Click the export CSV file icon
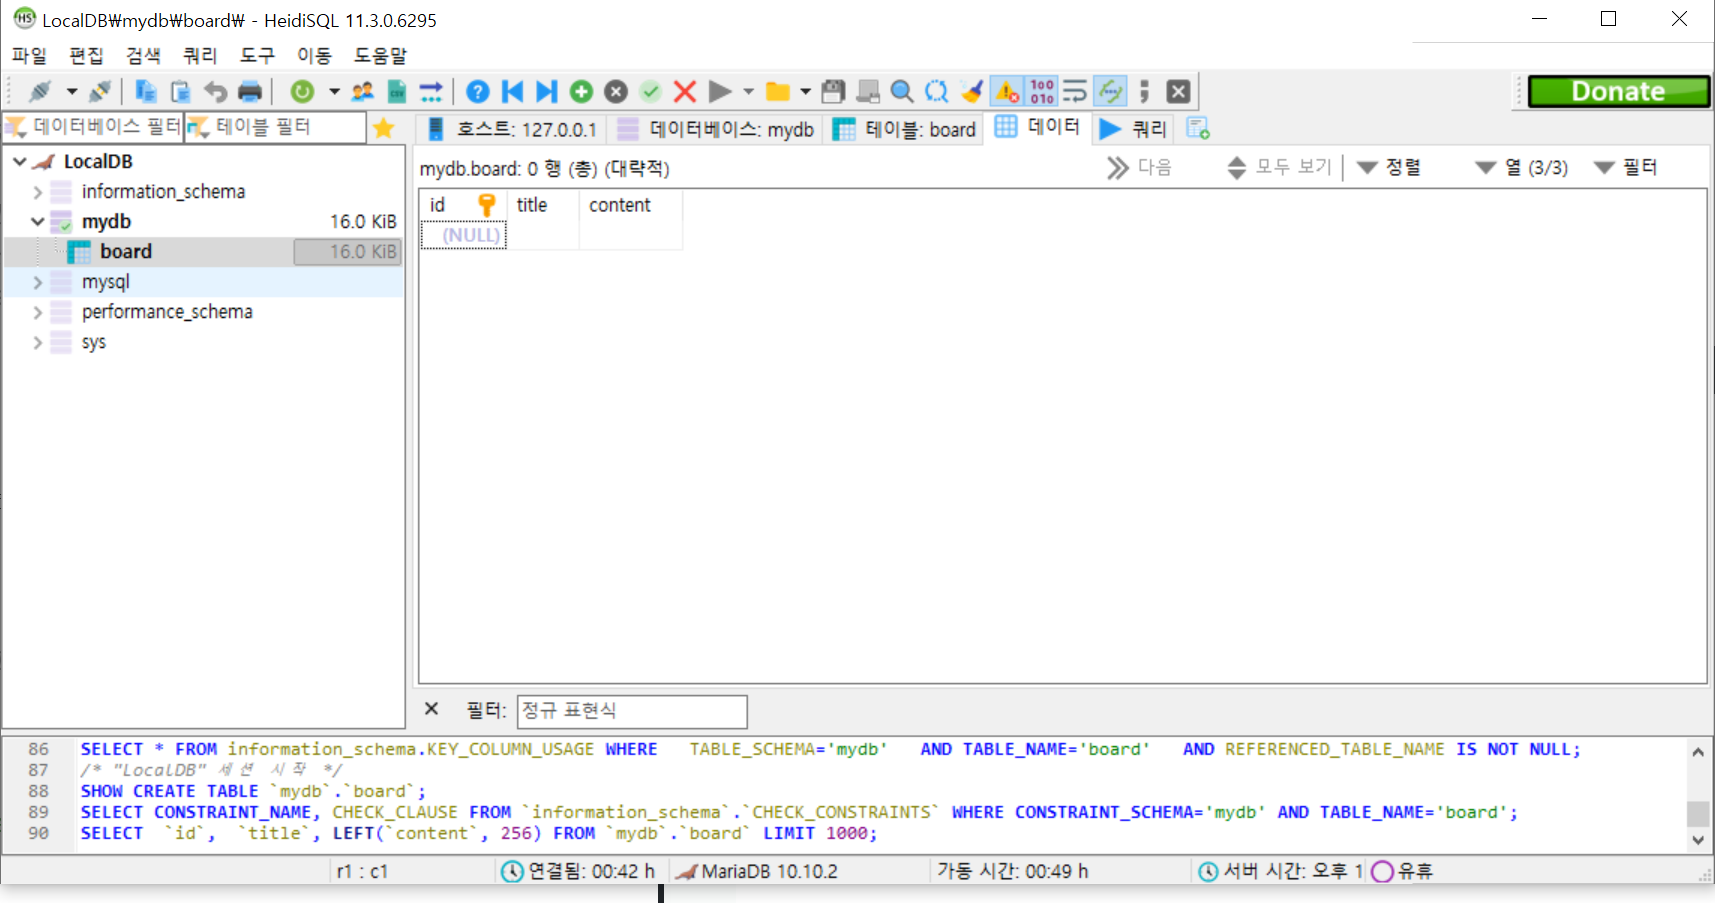 [397, 92]
